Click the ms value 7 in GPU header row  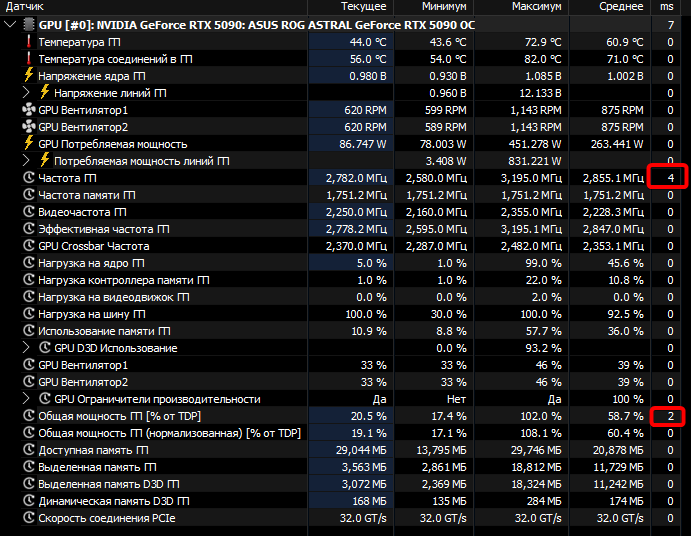click(670, 25)
